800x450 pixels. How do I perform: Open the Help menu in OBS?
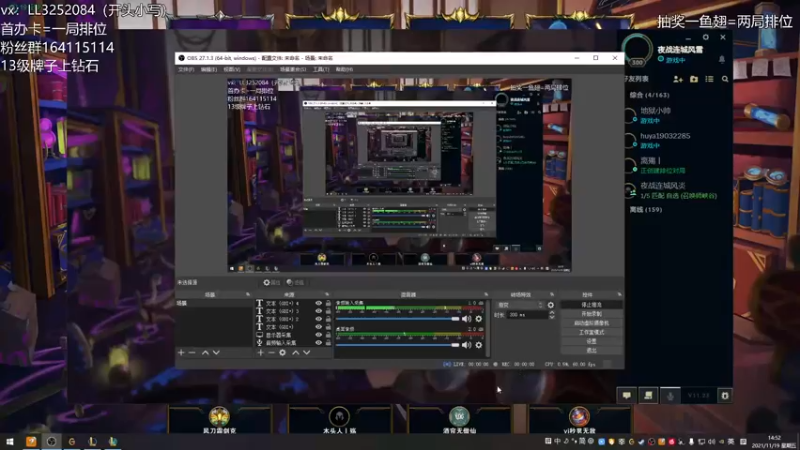point(344,69)
